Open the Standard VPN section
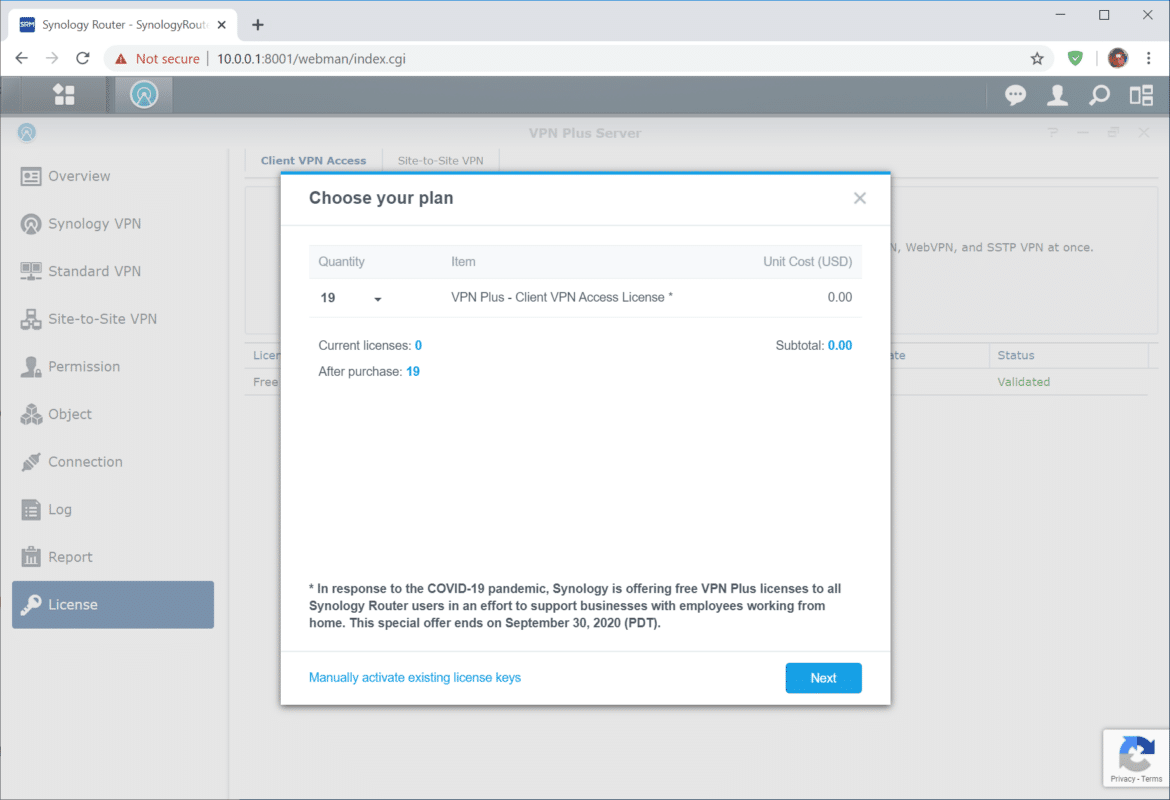 tap(112, 272)
